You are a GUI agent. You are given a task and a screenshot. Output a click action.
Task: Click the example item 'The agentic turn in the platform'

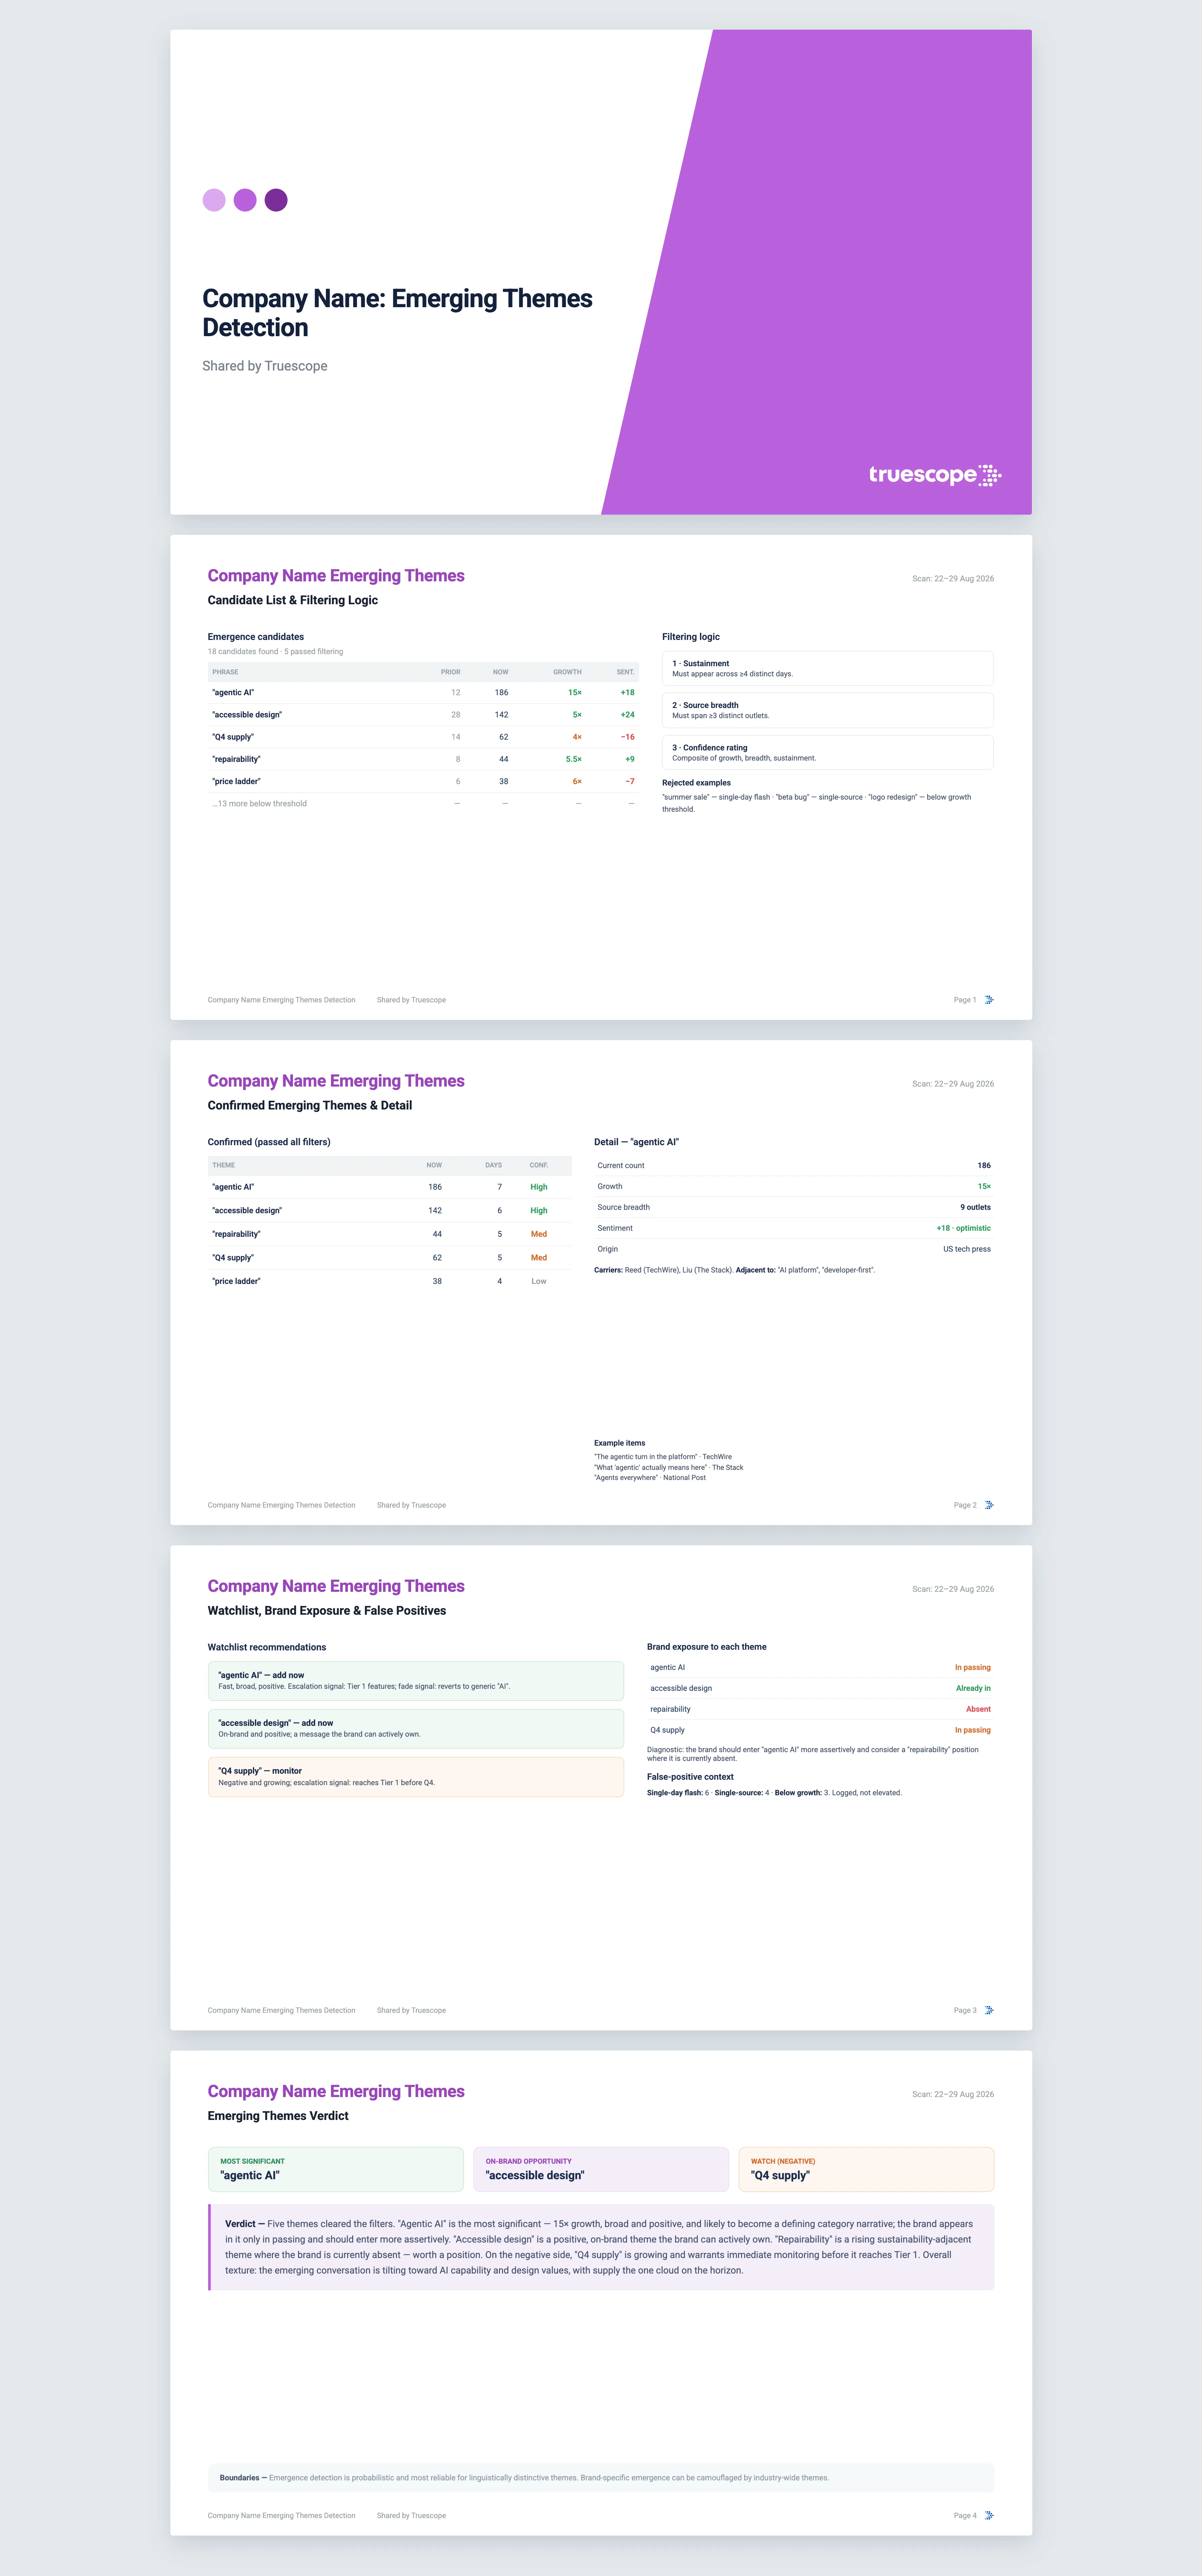pyautogui.click(x=663, y=1457)
